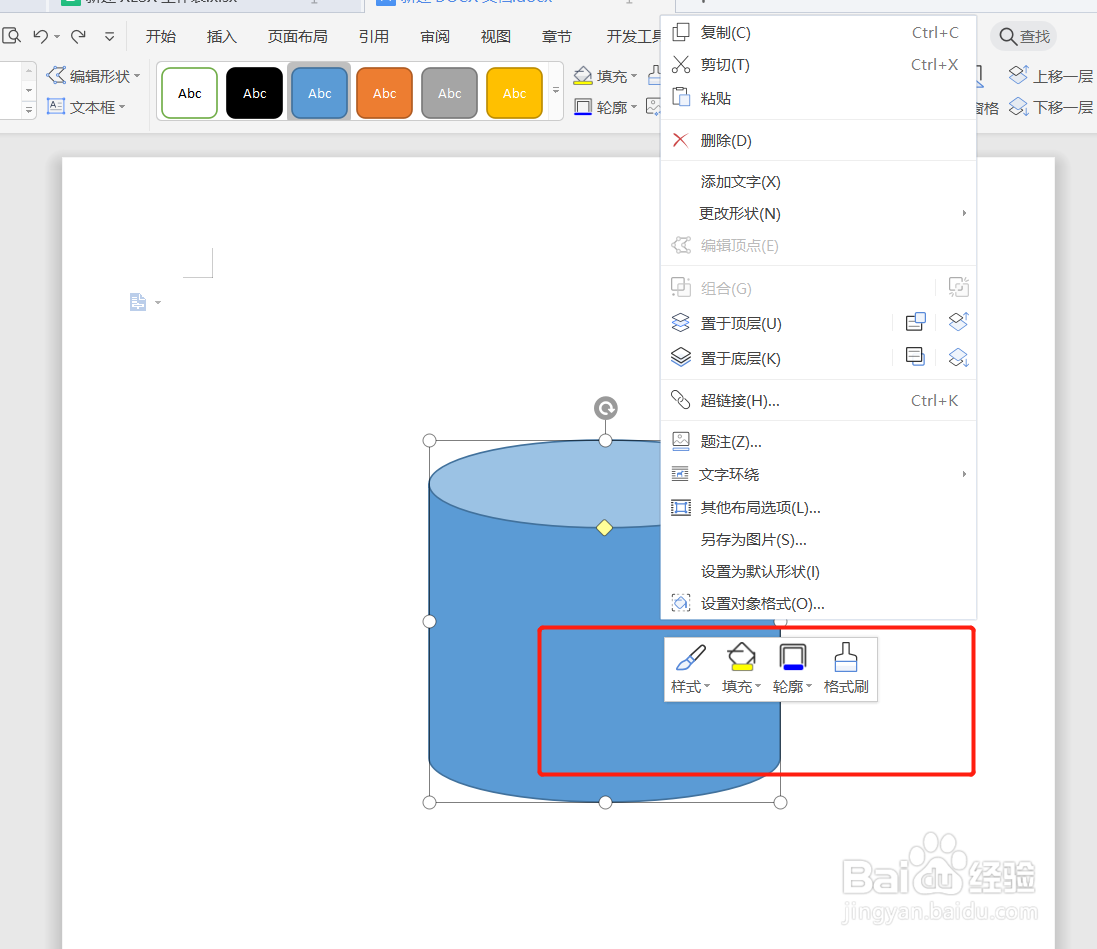Apply the white outlined Abc shape style
This screenshot has width=1097, height=949.
190,93
